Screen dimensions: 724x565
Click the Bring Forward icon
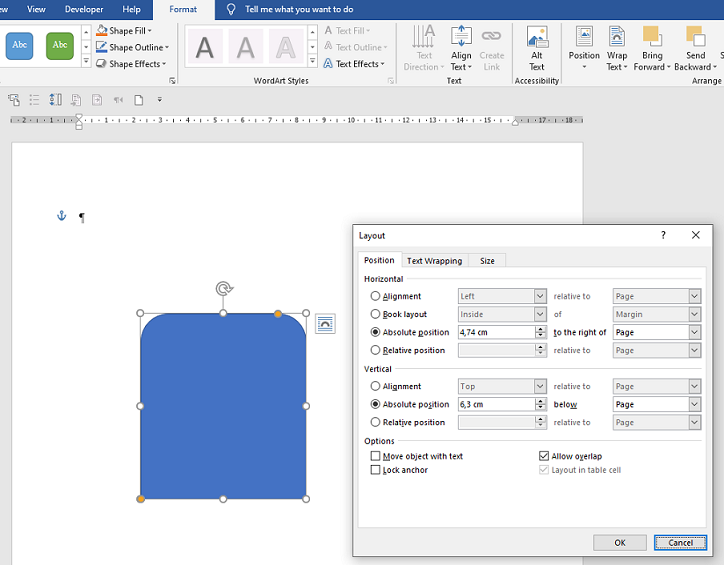pos(652,47)
